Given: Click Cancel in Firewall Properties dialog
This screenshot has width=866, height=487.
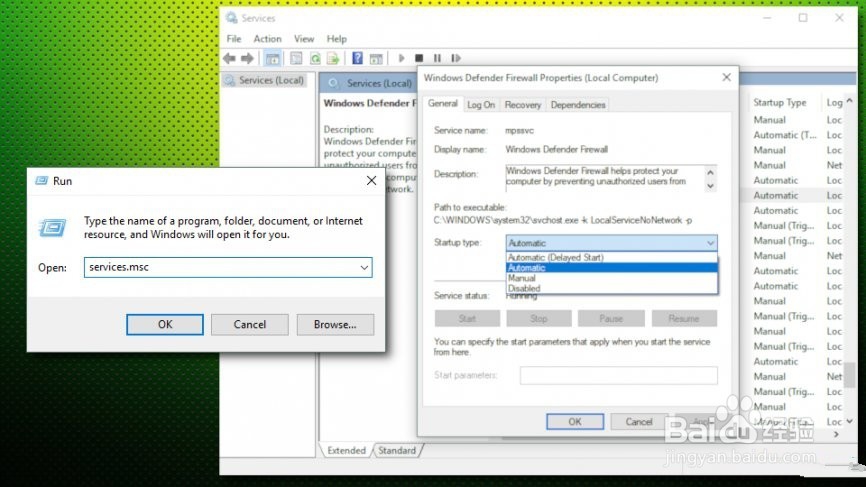Looking at the screenshot, I should [639, 422].
